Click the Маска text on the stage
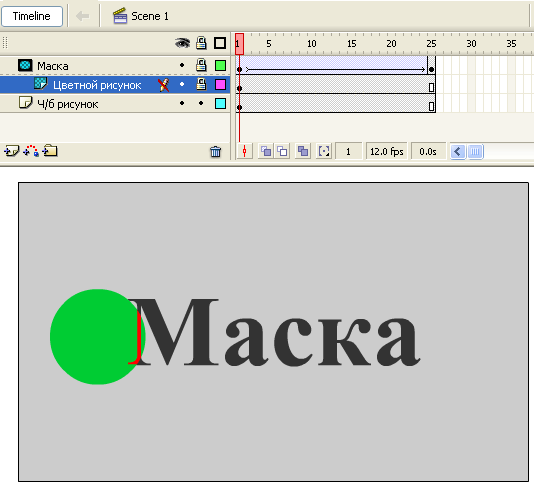Image resolution: width=534 pixels, height=490 pixels. pos(274,332)
